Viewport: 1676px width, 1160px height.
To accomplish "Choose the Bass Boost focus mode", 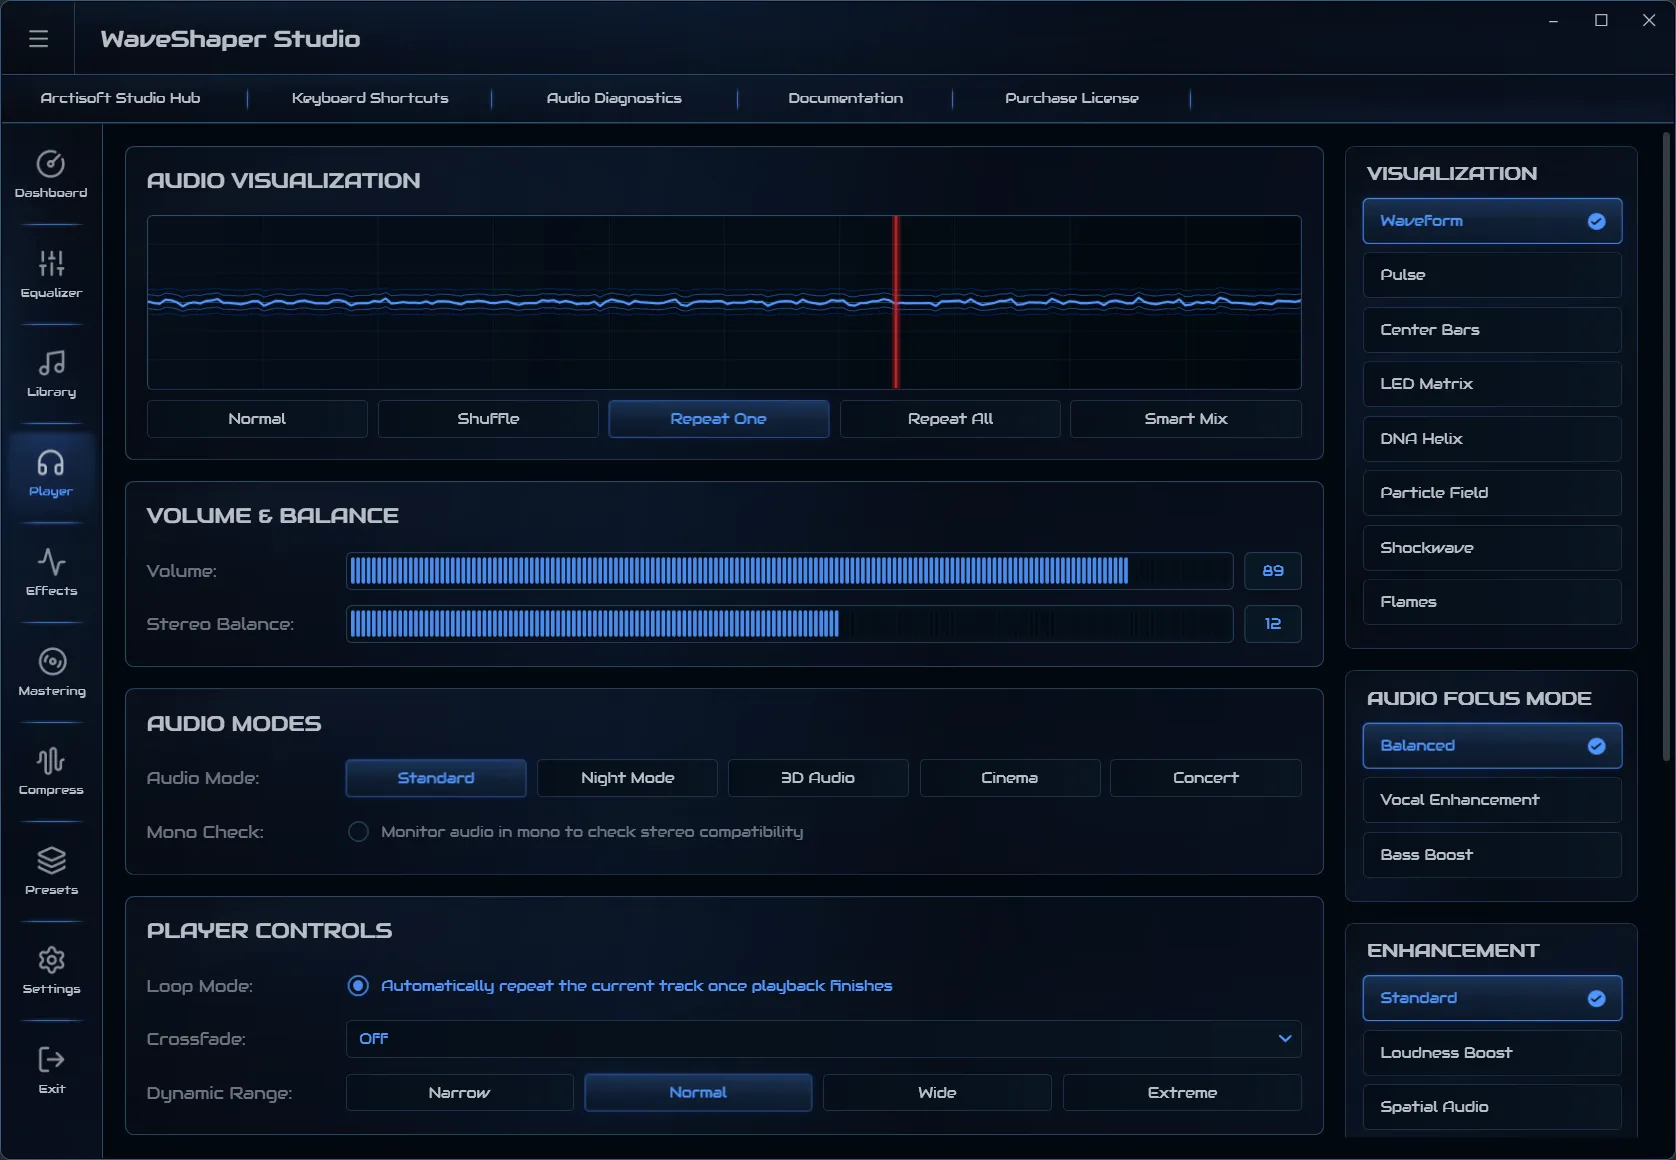I will point(1492,855).
